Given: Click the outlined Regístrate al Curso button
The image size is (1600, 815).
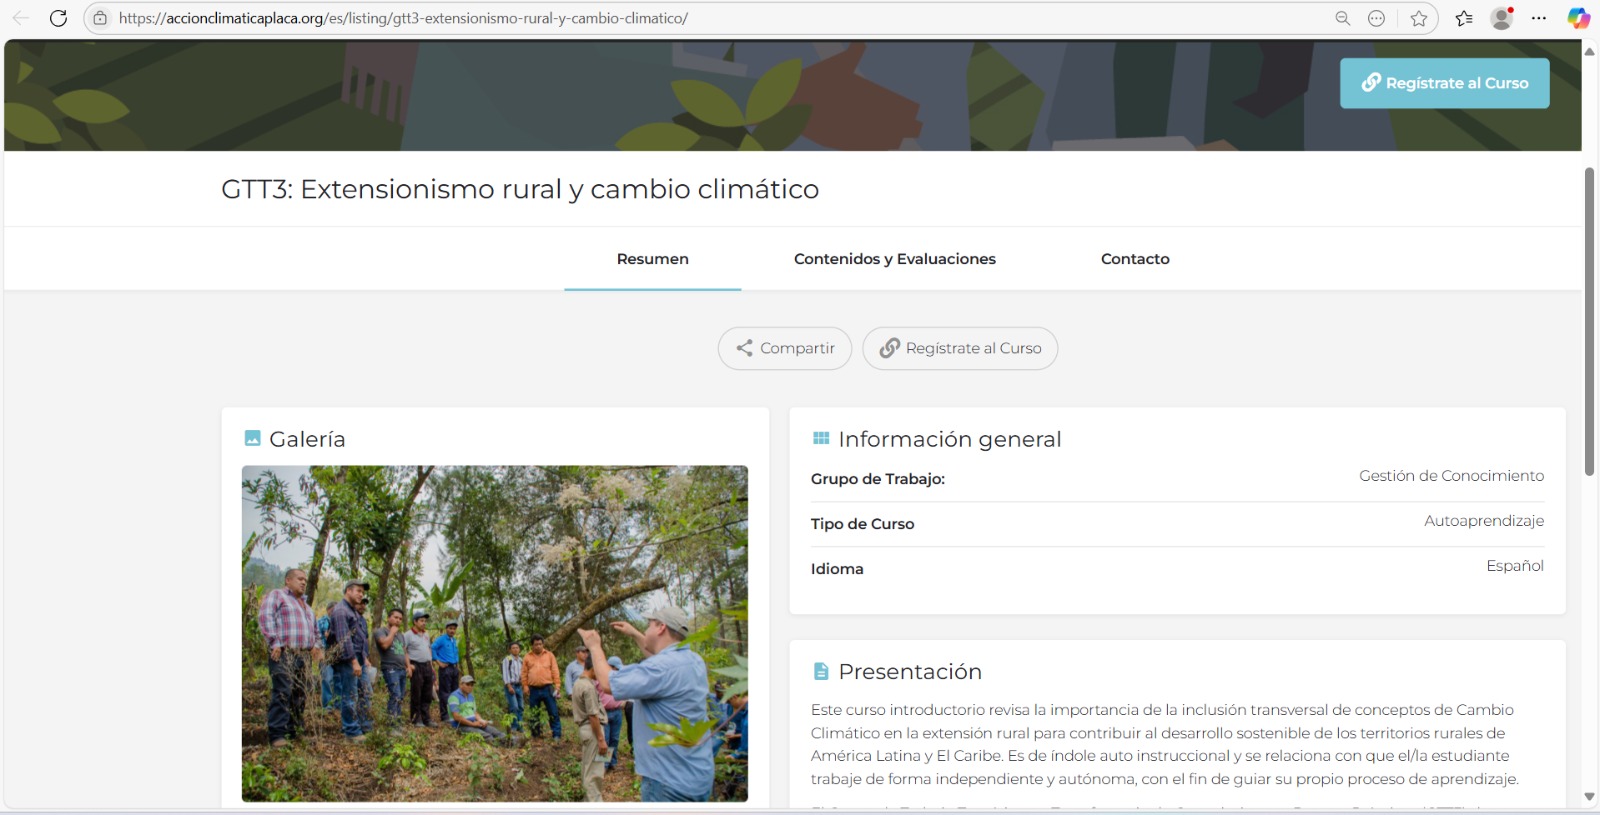Looking at the screenshot, I should (x=960, y=348).
